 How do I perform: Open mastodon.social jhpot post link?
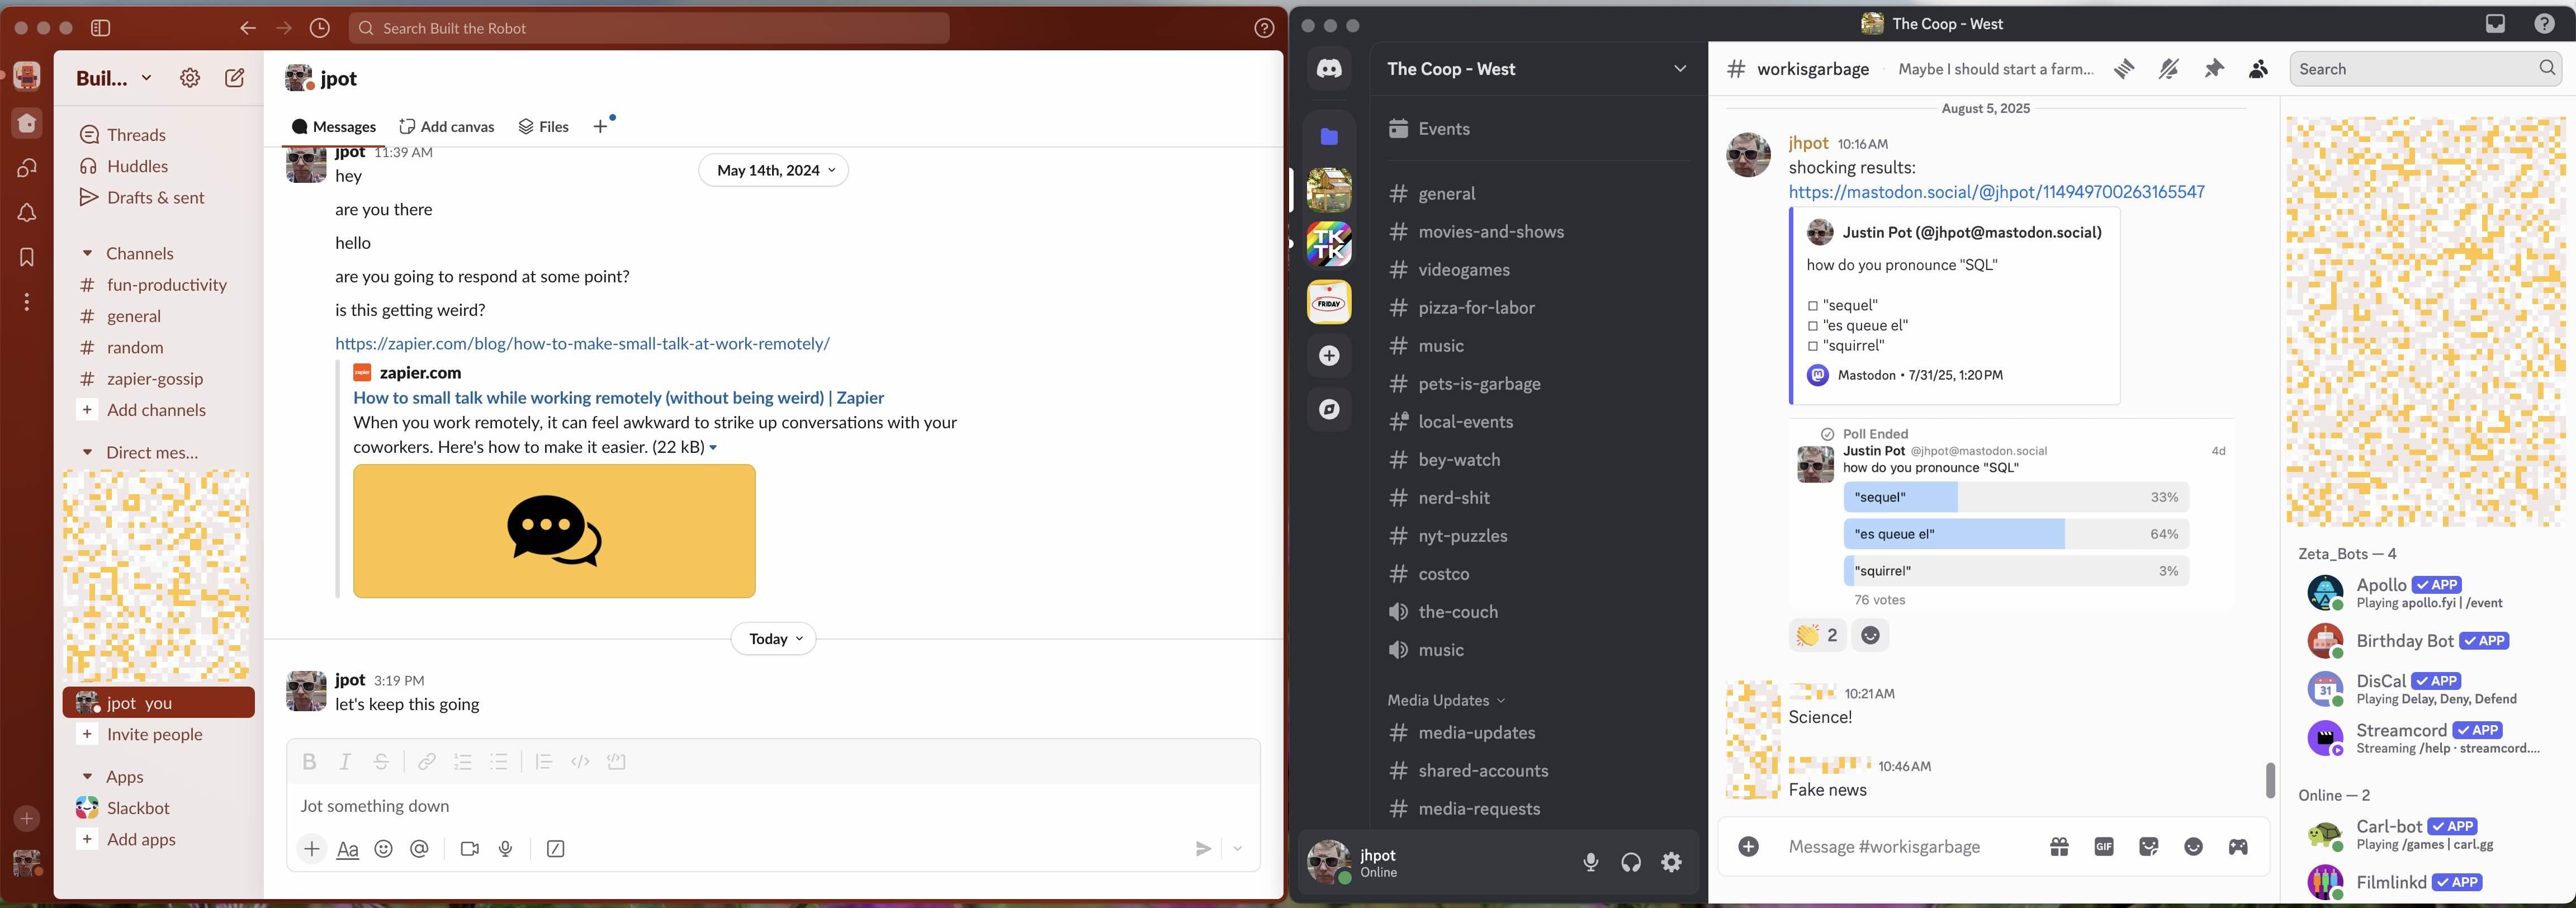click(1996, 192)
